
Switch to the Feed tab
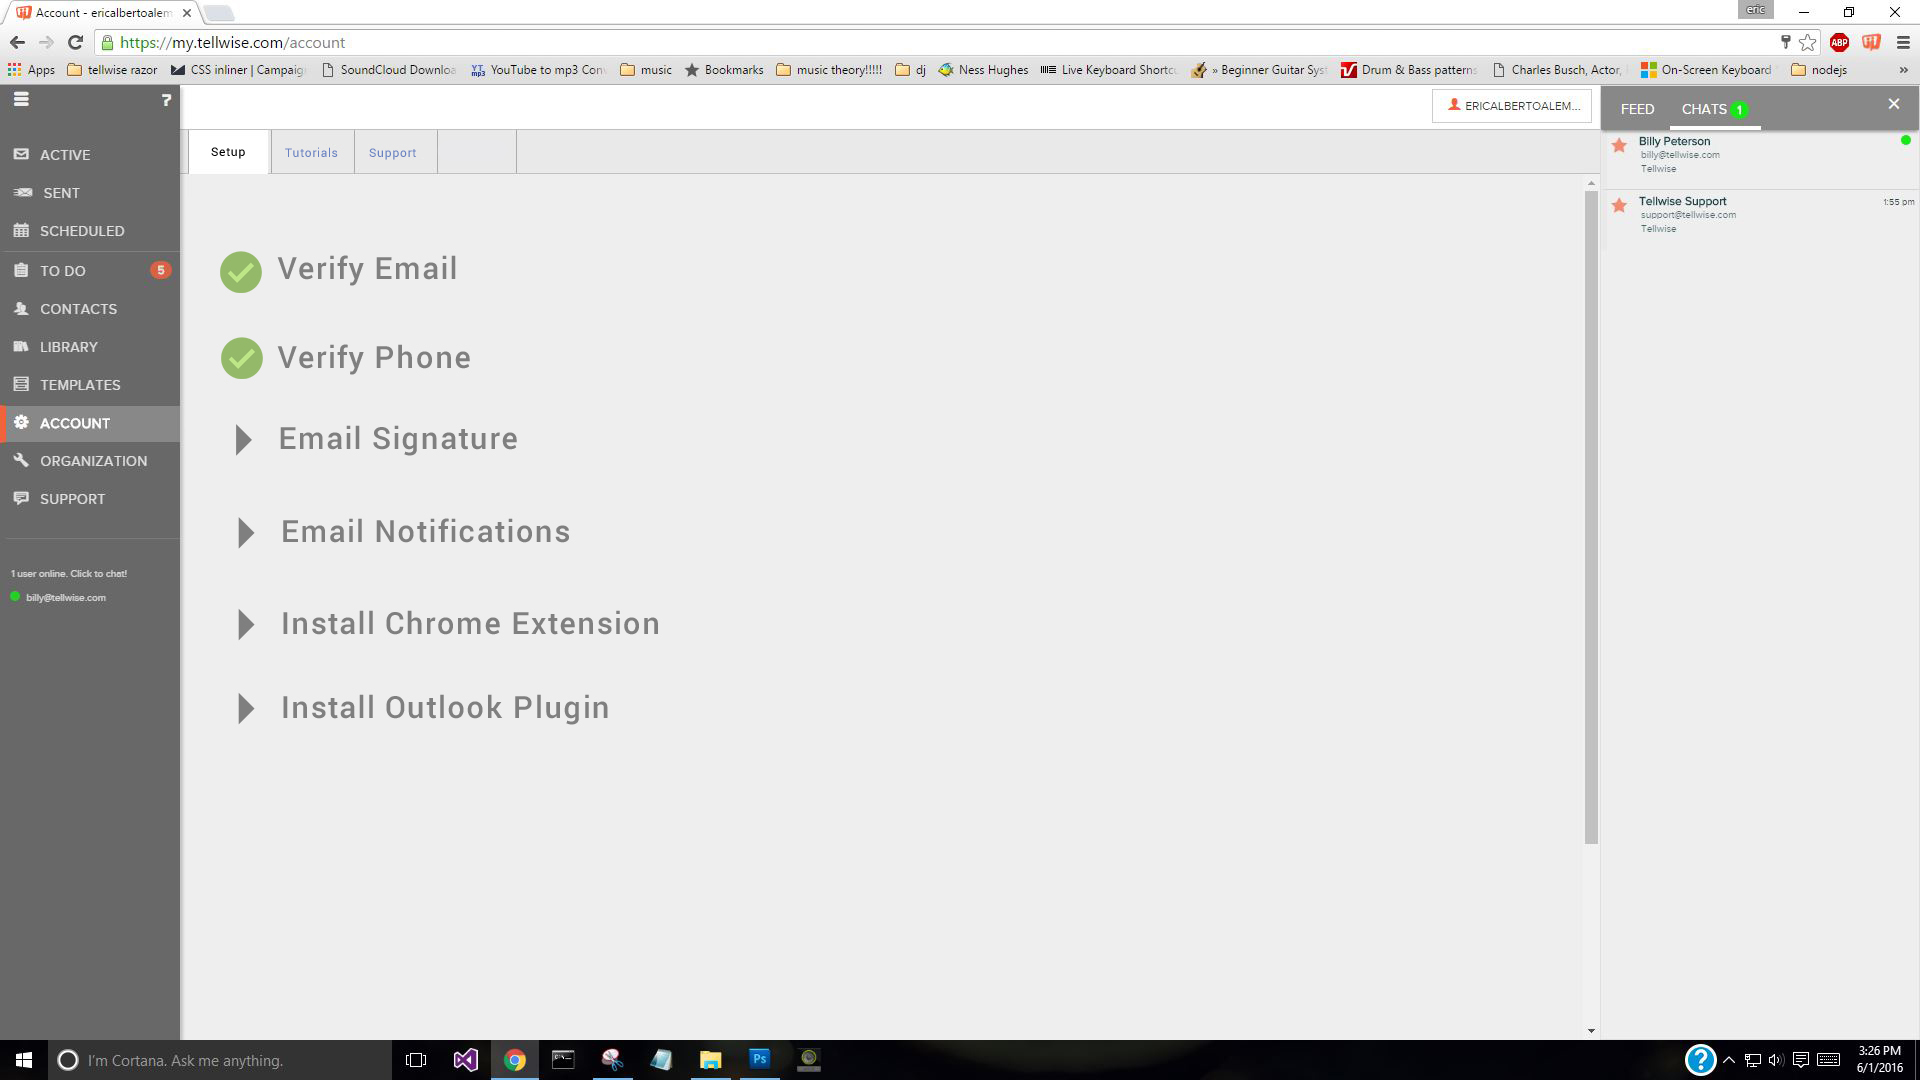pos(1637,109)
